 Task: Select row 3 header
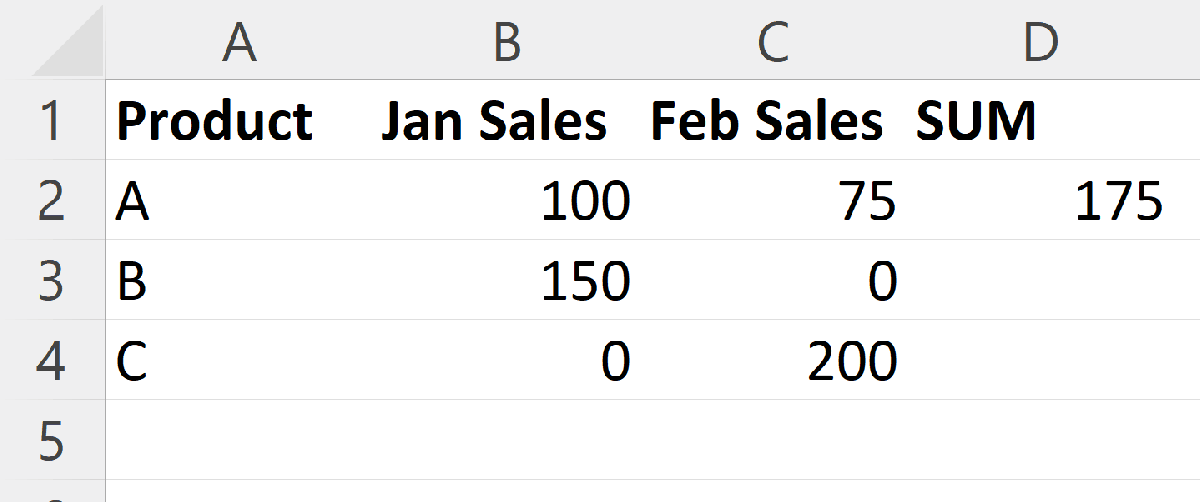pyautogui.click(x=52, y=281)
